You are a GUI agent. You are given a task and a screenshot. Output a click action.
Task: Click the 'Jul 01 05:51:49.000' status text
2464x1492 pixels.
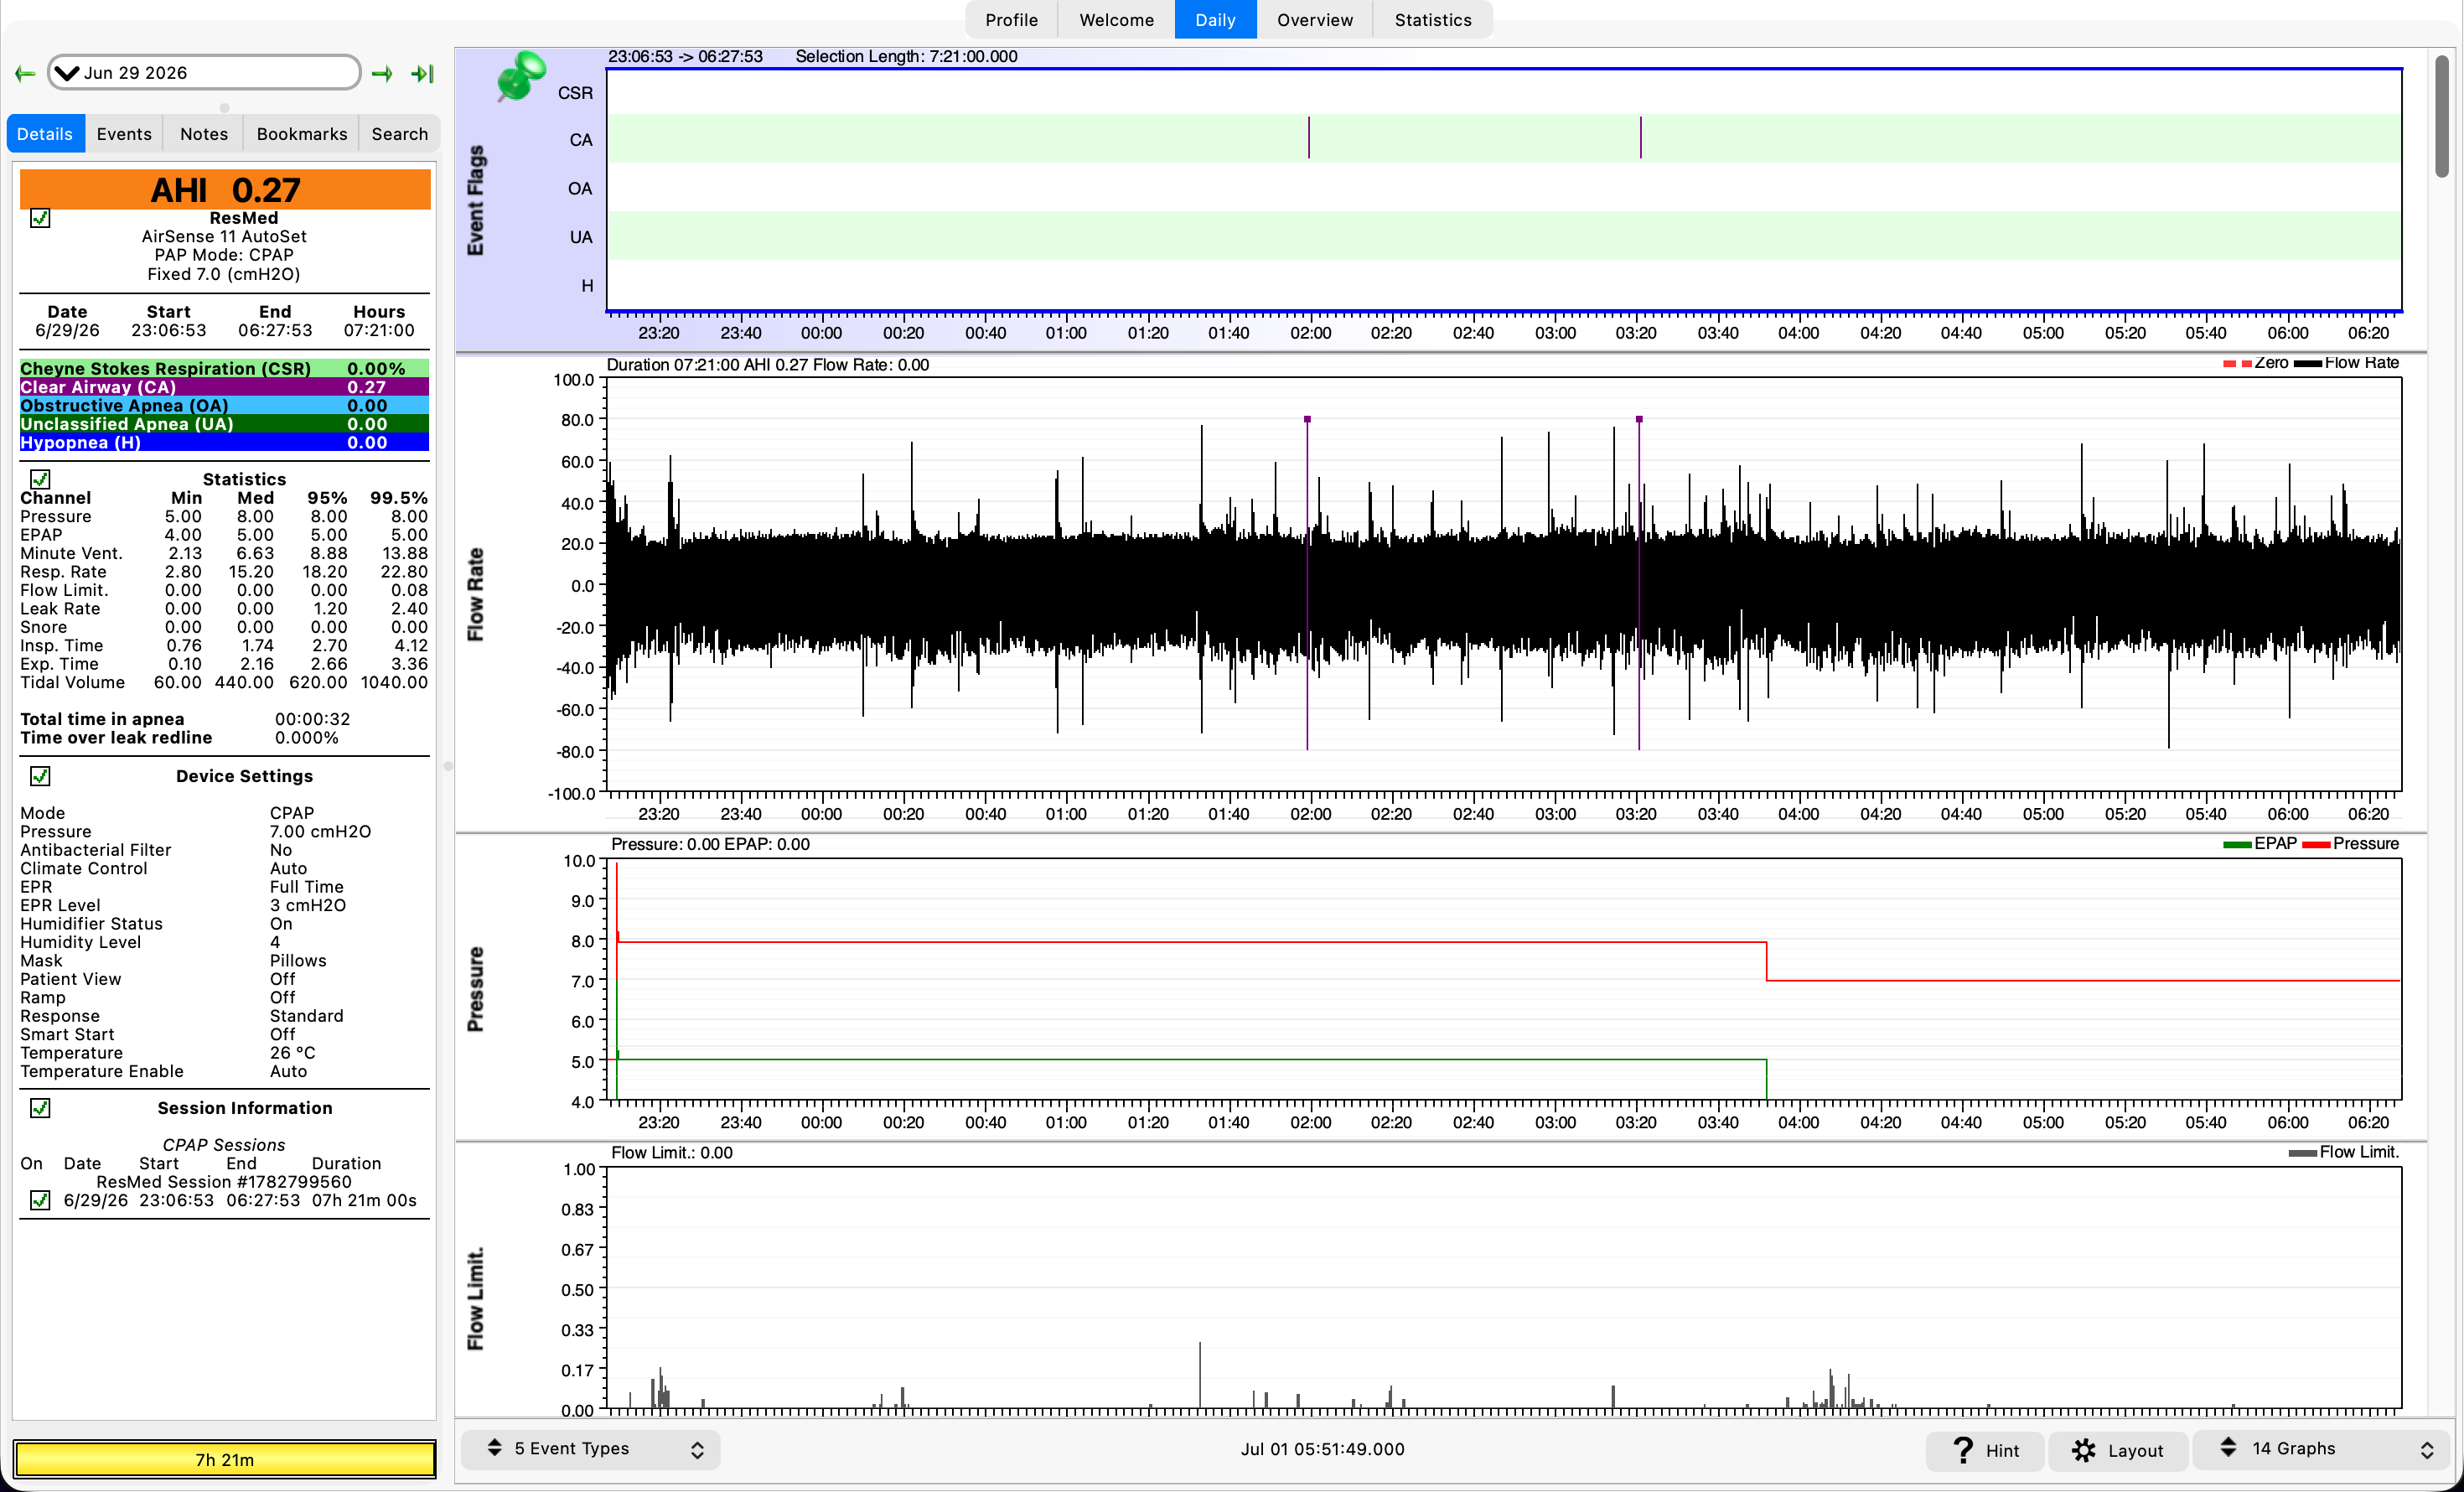coord(1322,1449)
